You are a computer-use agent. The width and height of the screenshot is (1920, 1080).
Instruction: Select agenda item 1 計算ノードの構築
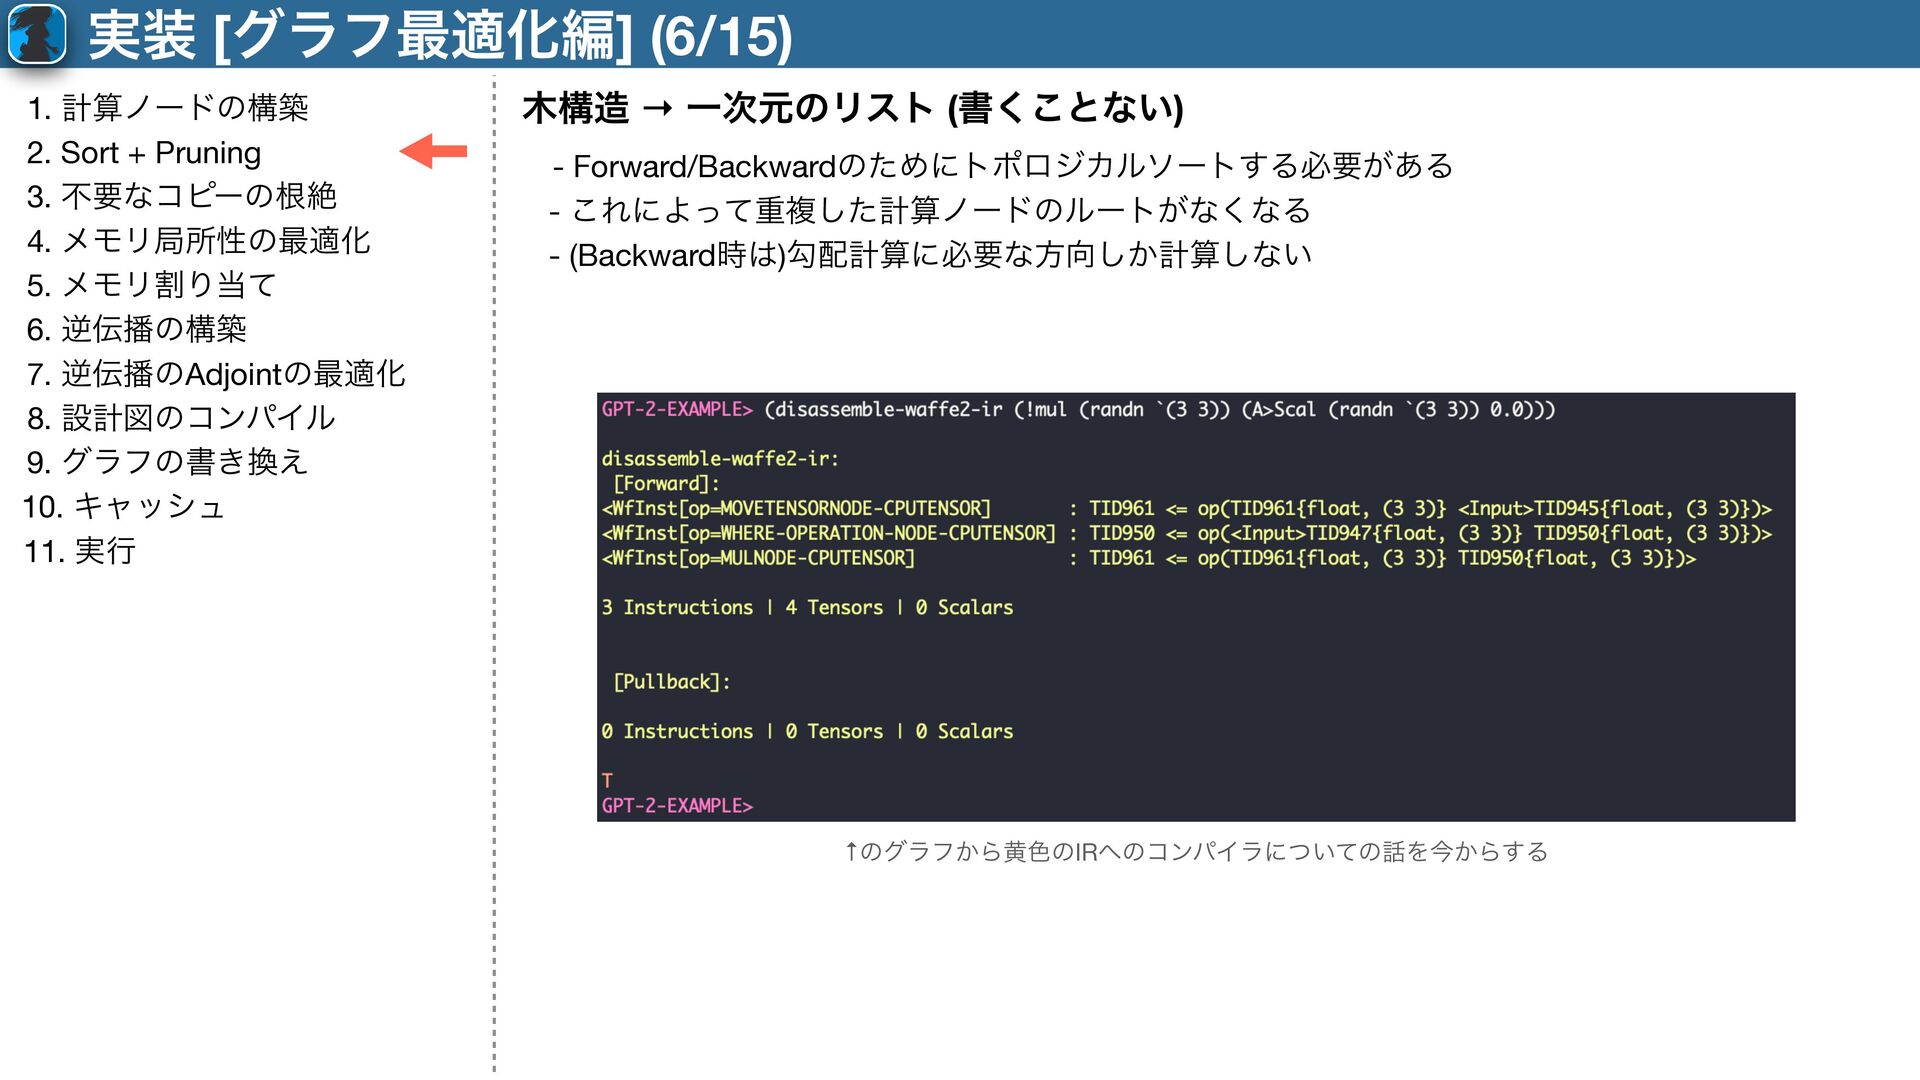click(x=168, y=107)
